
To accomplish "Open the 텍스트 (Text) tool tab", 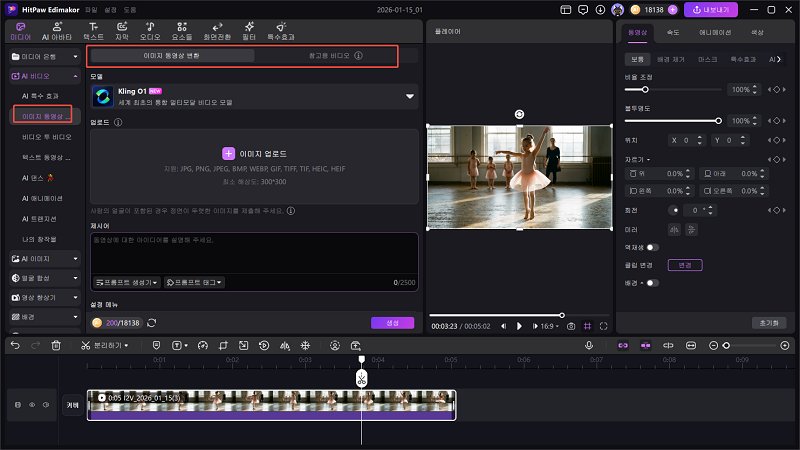I will 93,31.
